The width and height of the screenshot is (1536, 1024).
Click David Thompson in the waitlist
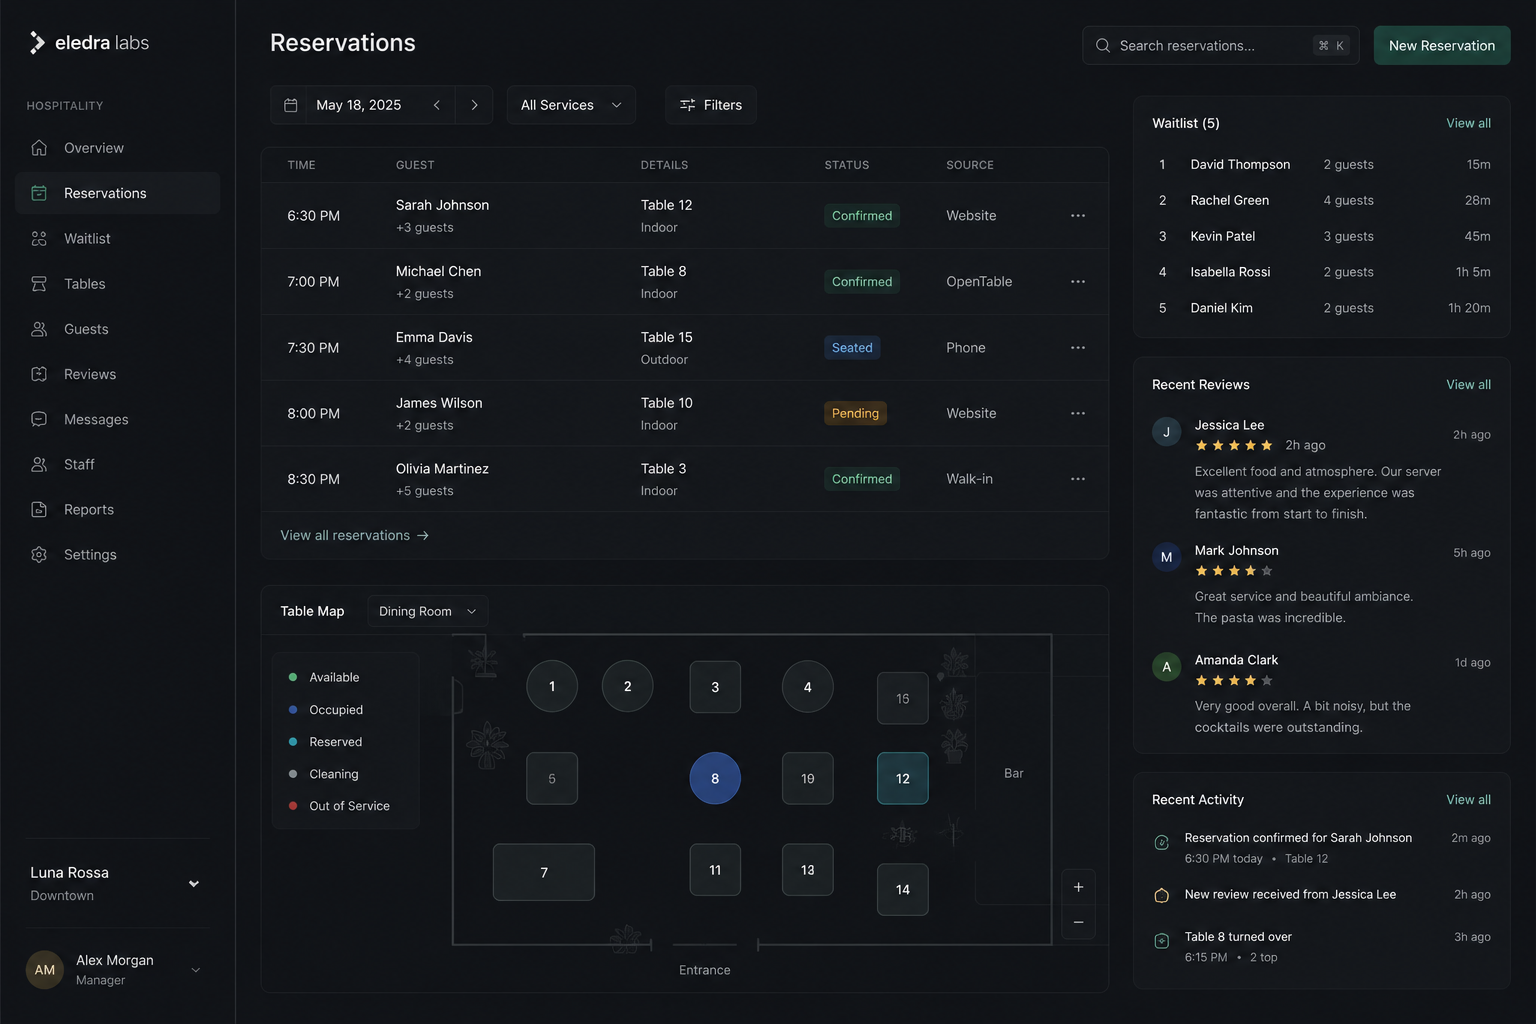[1240, 164]
